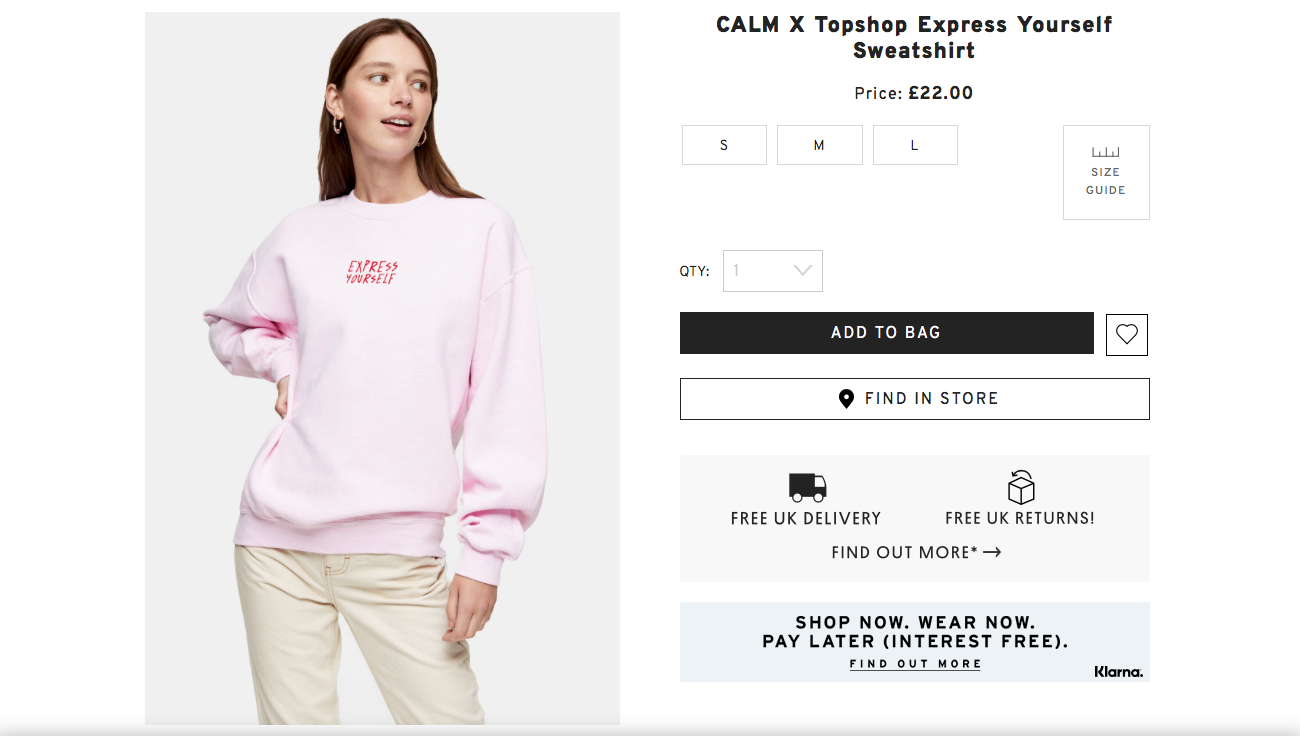Click the size guide ruler icon
The image size is (1300, 736).
(1105, 153)
